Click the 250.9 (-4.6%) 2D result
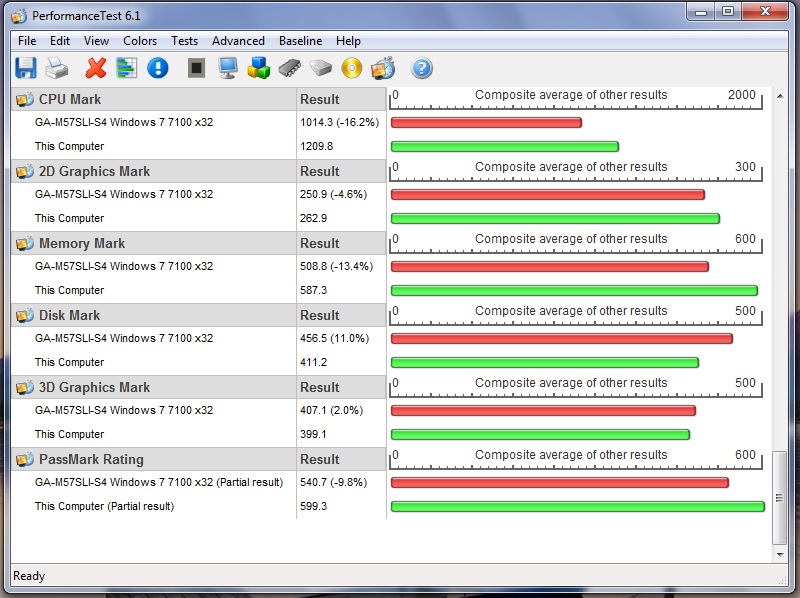The width and height of the screenshot is (800, 598). coord(333,194)
